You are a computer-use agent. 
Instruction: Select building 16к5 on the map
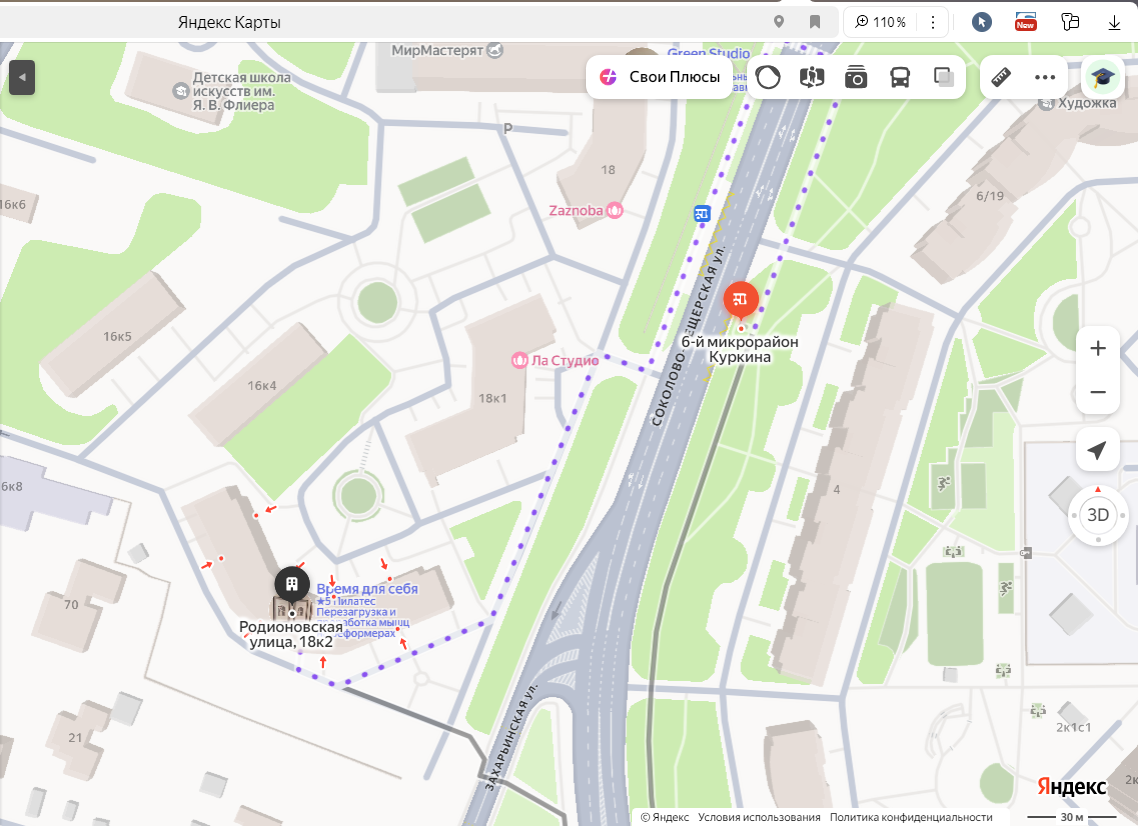118,336
